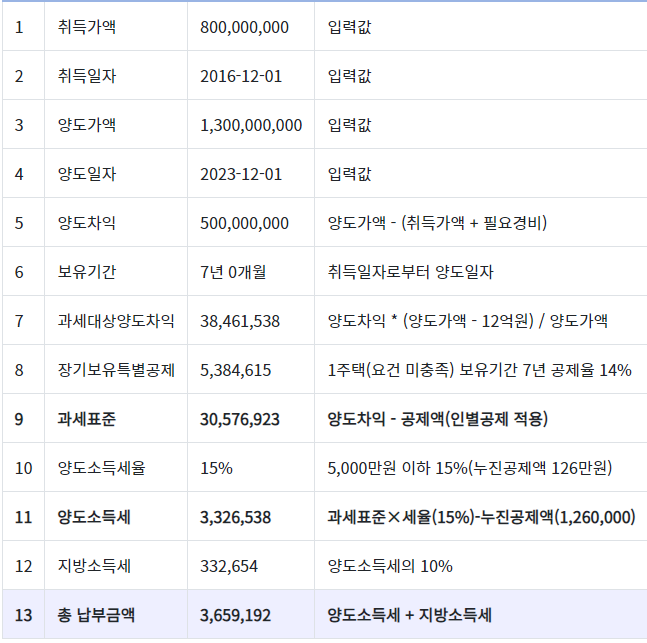Viewport: 647px width, 643px height.
Task: Select the 보유기간 label
Action: (x=87, y=272)
